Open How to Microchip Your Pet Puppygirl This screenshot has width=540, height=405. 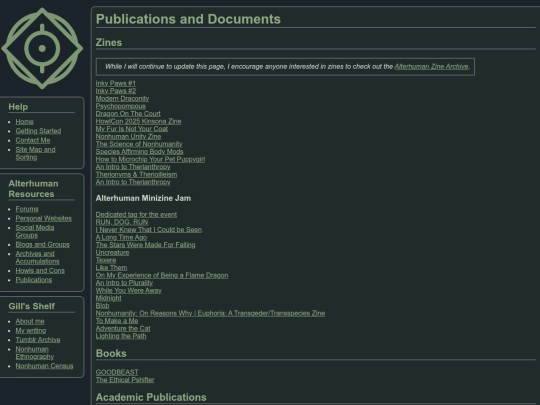(150, 159)
